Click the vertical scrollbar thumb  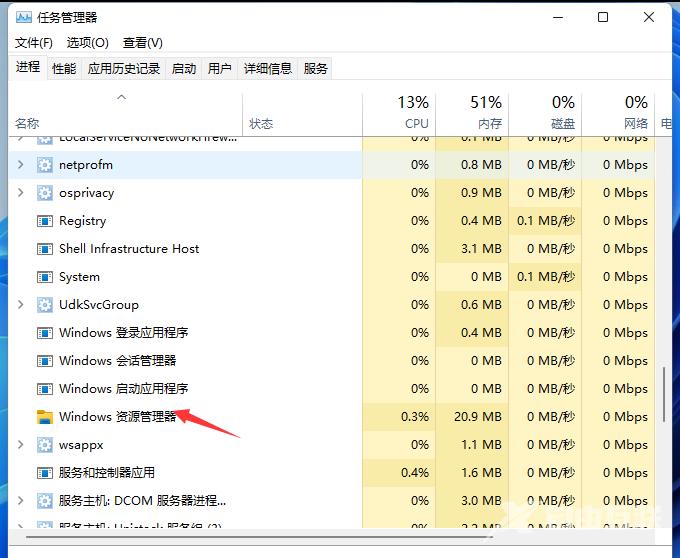(664, 395)
